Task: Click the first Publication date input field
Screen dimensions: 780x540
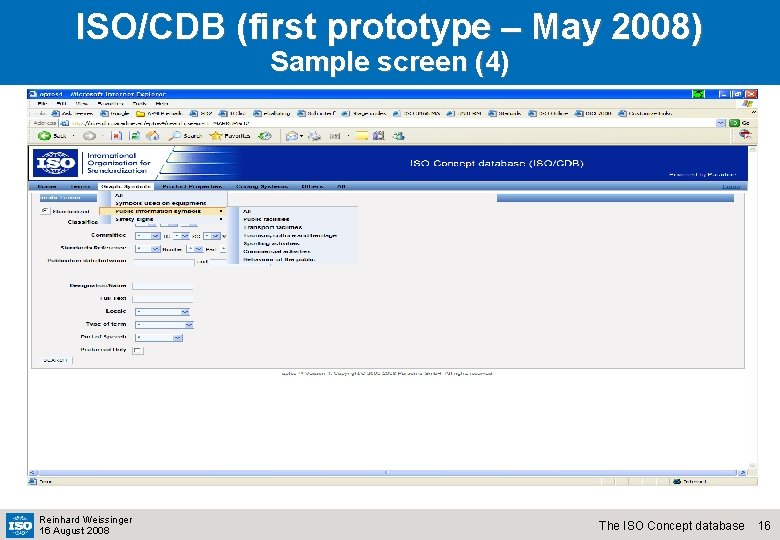Action: (x=165, y=261)
